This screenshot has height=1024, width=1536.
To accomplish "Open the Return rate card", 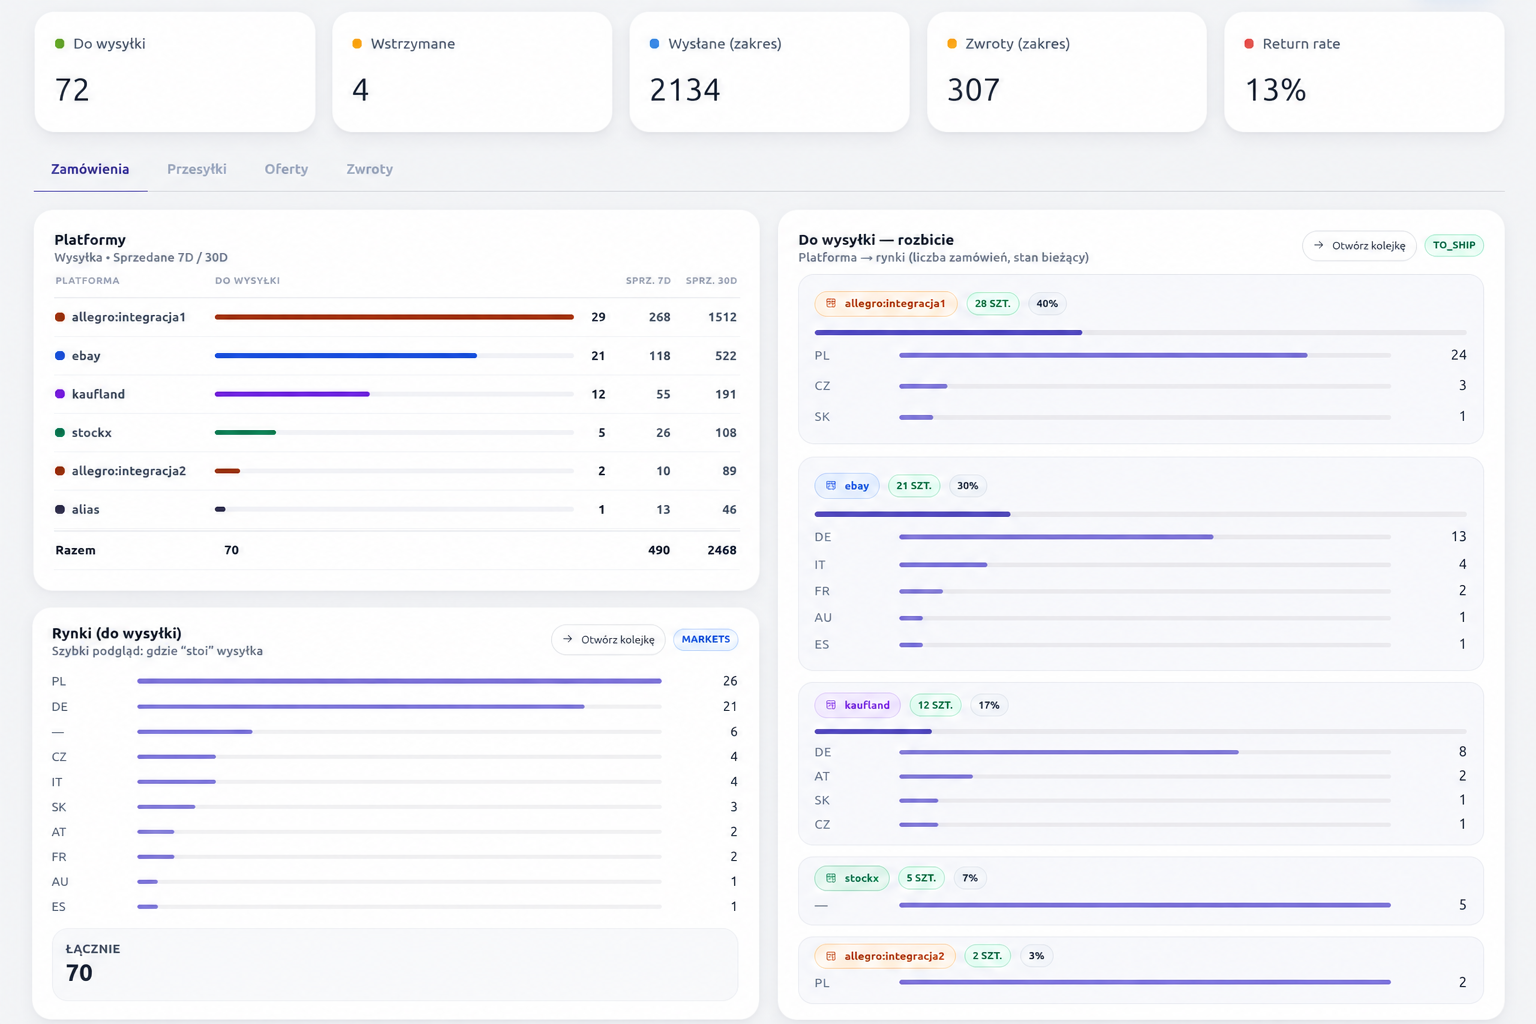I will click(x=1364, y=72).
